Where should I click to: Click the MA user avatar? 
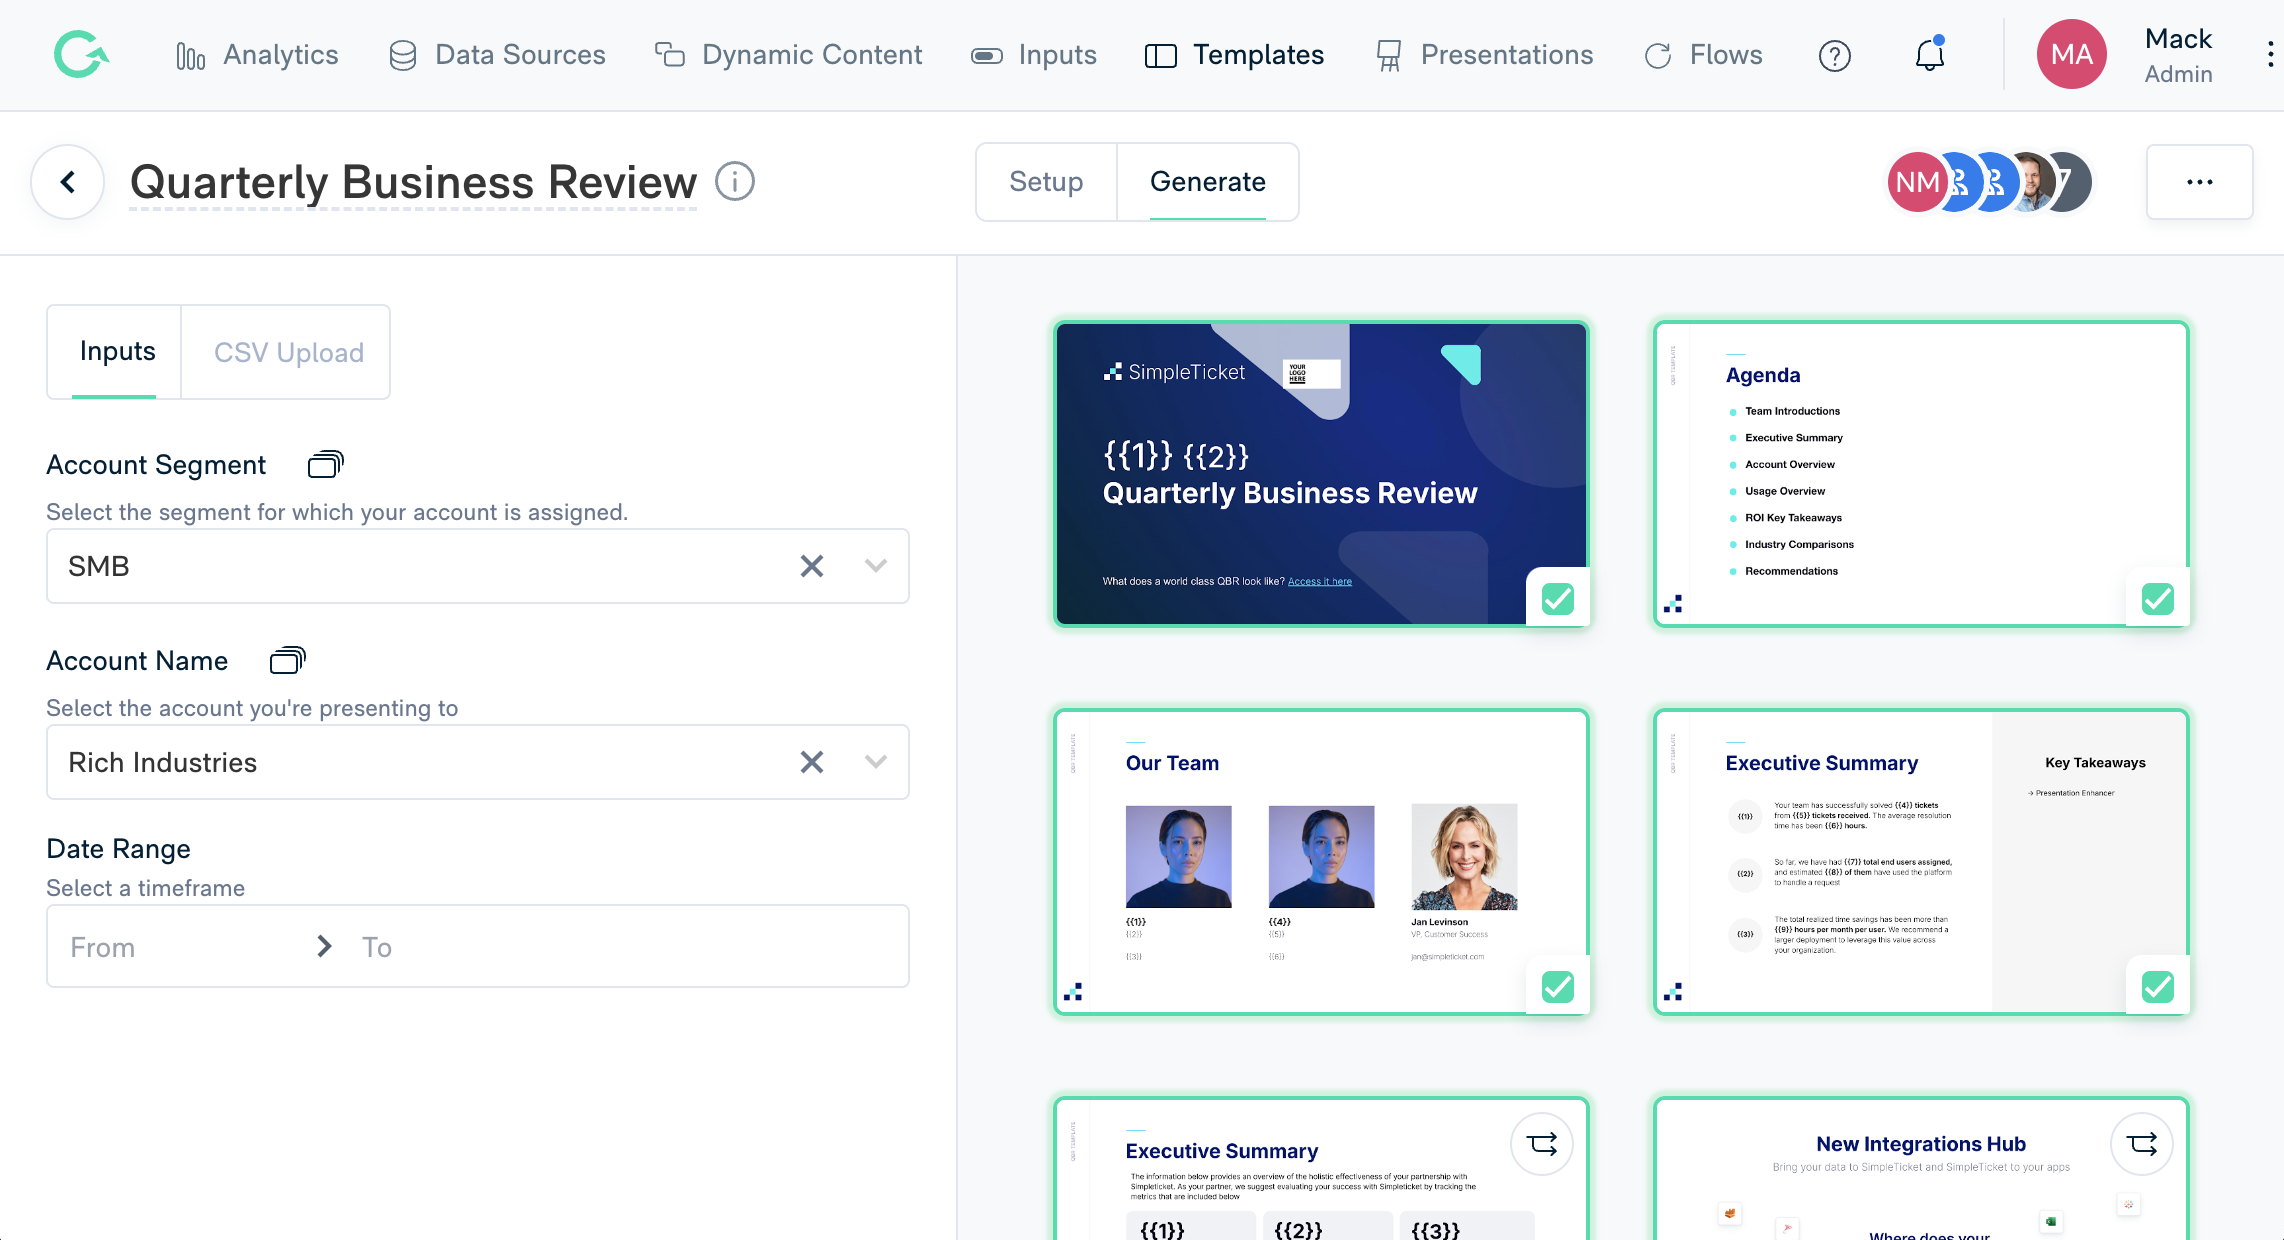[x=2071, y=54]
